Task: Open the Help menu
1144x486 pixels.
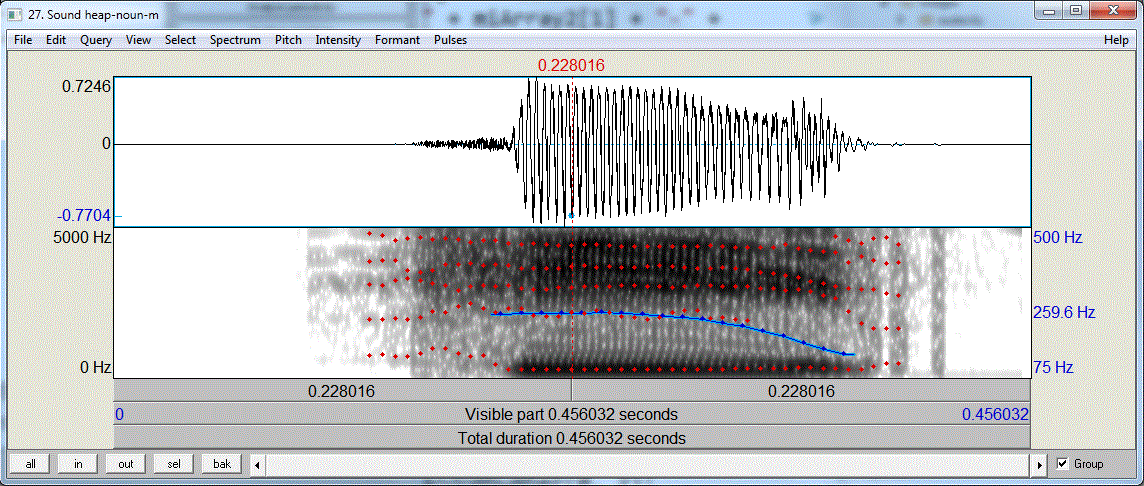Action: [1116, 40]
